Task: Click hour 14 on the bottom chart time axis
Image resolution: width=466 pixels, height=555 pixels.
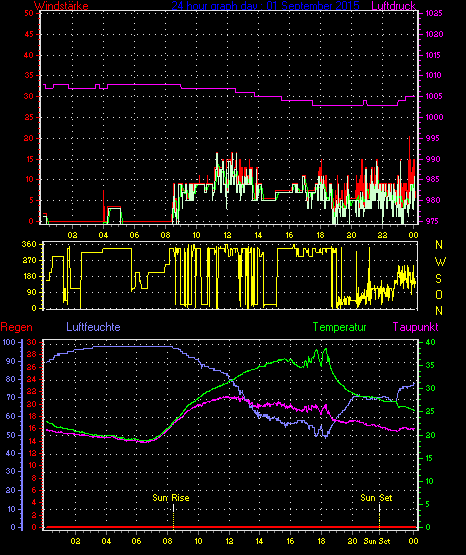Action: coord(259,541)
